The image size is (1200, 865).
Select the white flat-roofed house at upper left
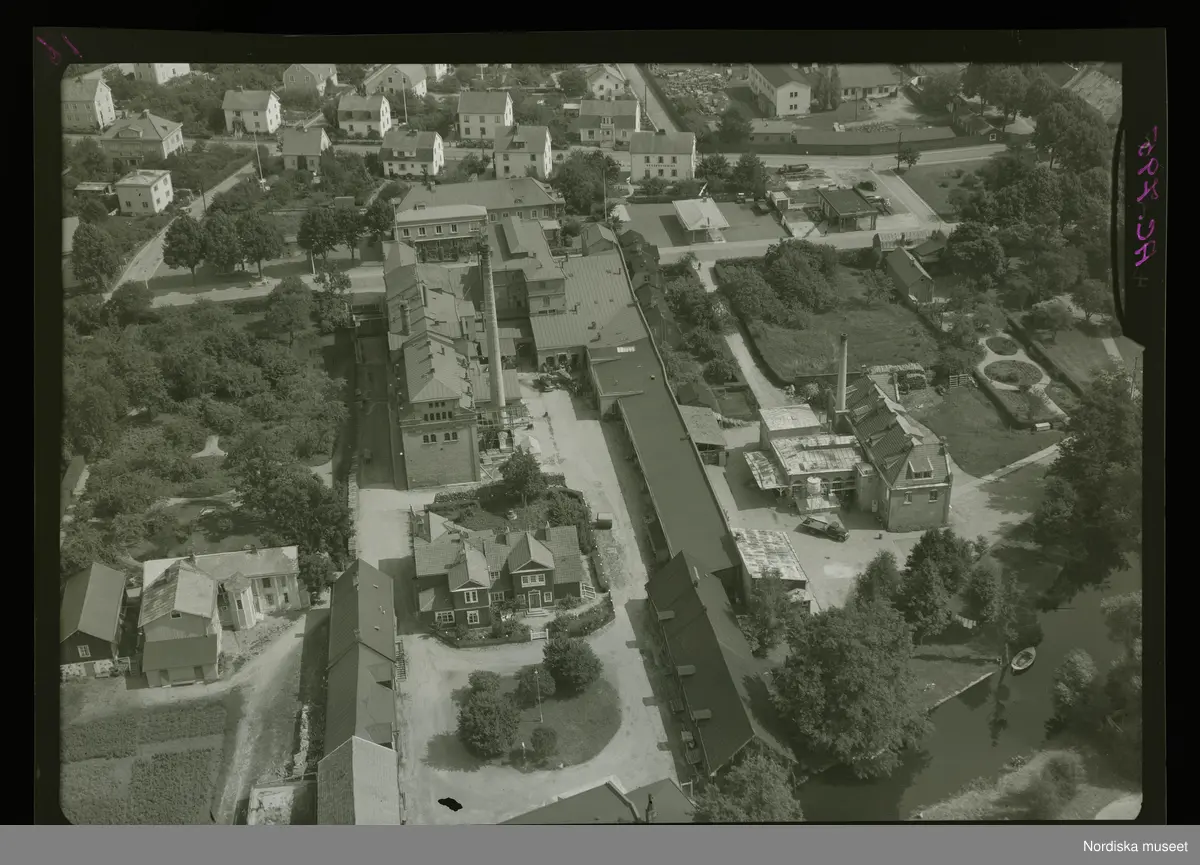tap(144, 191)
